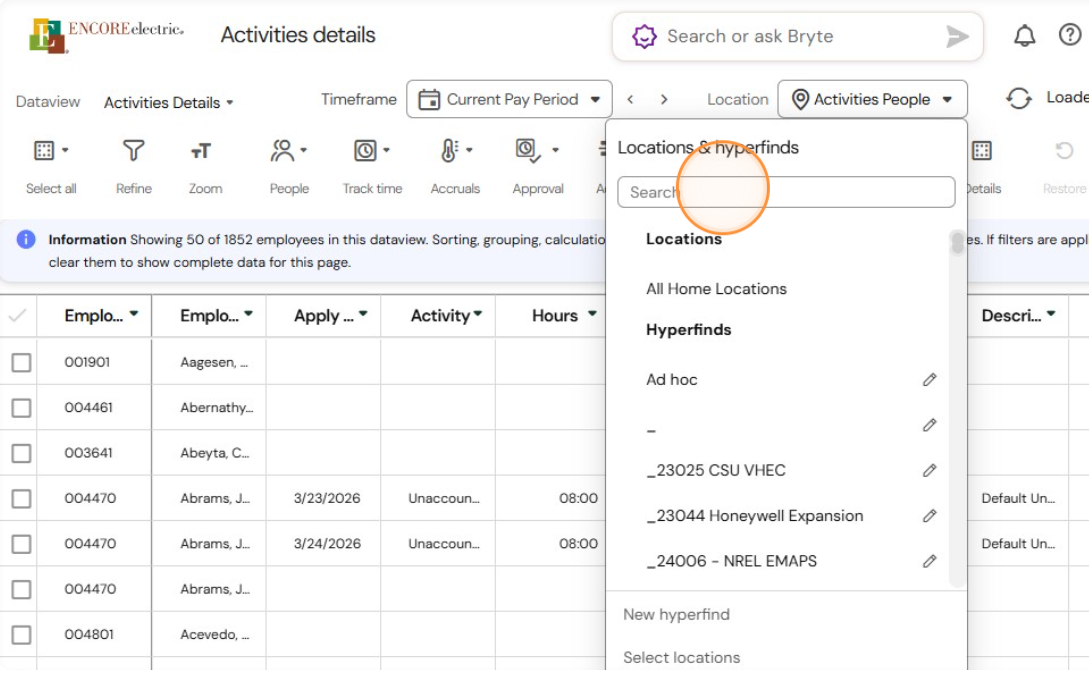Open the first Emplo... column menu
1089x691 pixels.
click(134, 314)
